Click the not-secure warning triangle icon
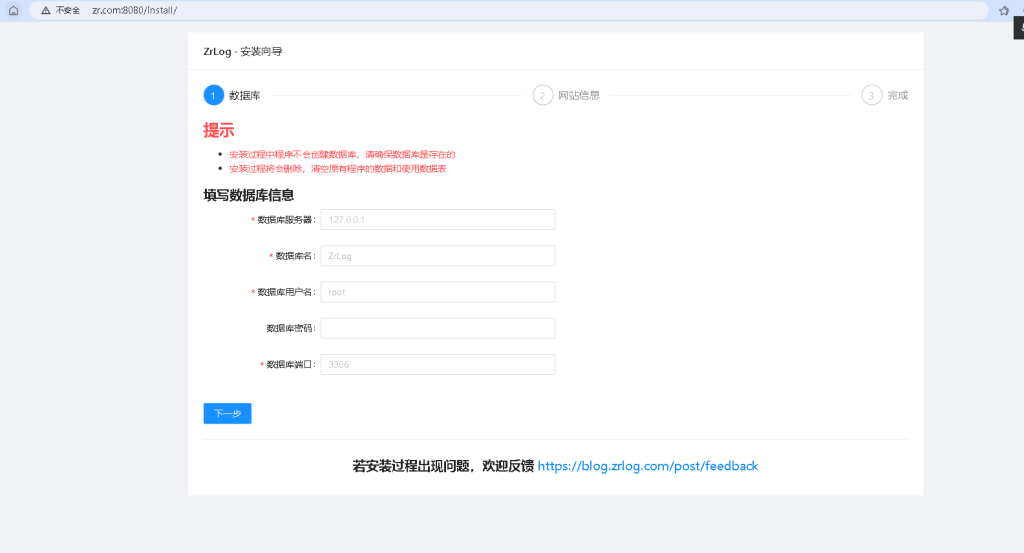The image size is (1024, 553). (45, 10)
